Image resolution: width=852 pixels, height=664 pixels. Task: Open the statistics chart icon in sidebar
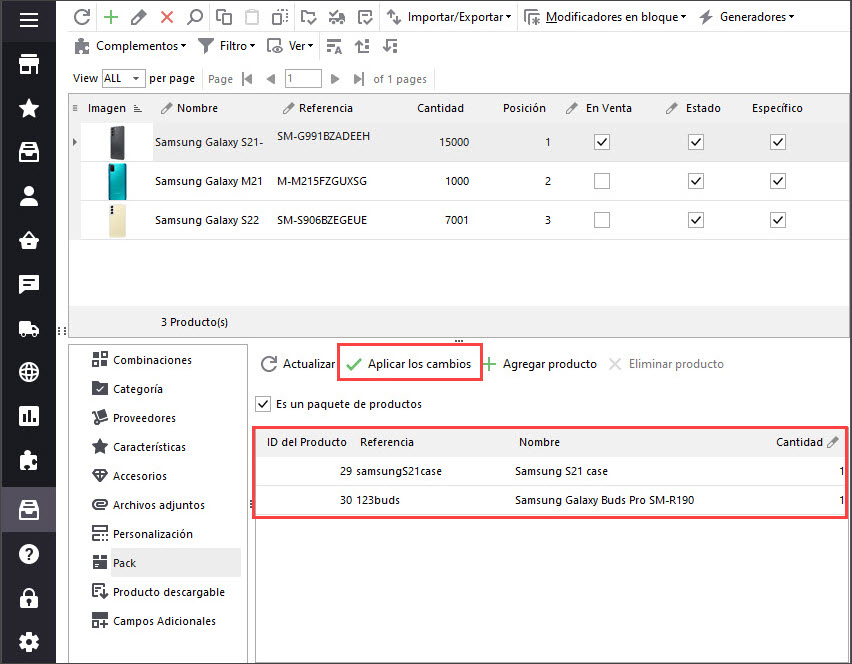coord(29,416)
